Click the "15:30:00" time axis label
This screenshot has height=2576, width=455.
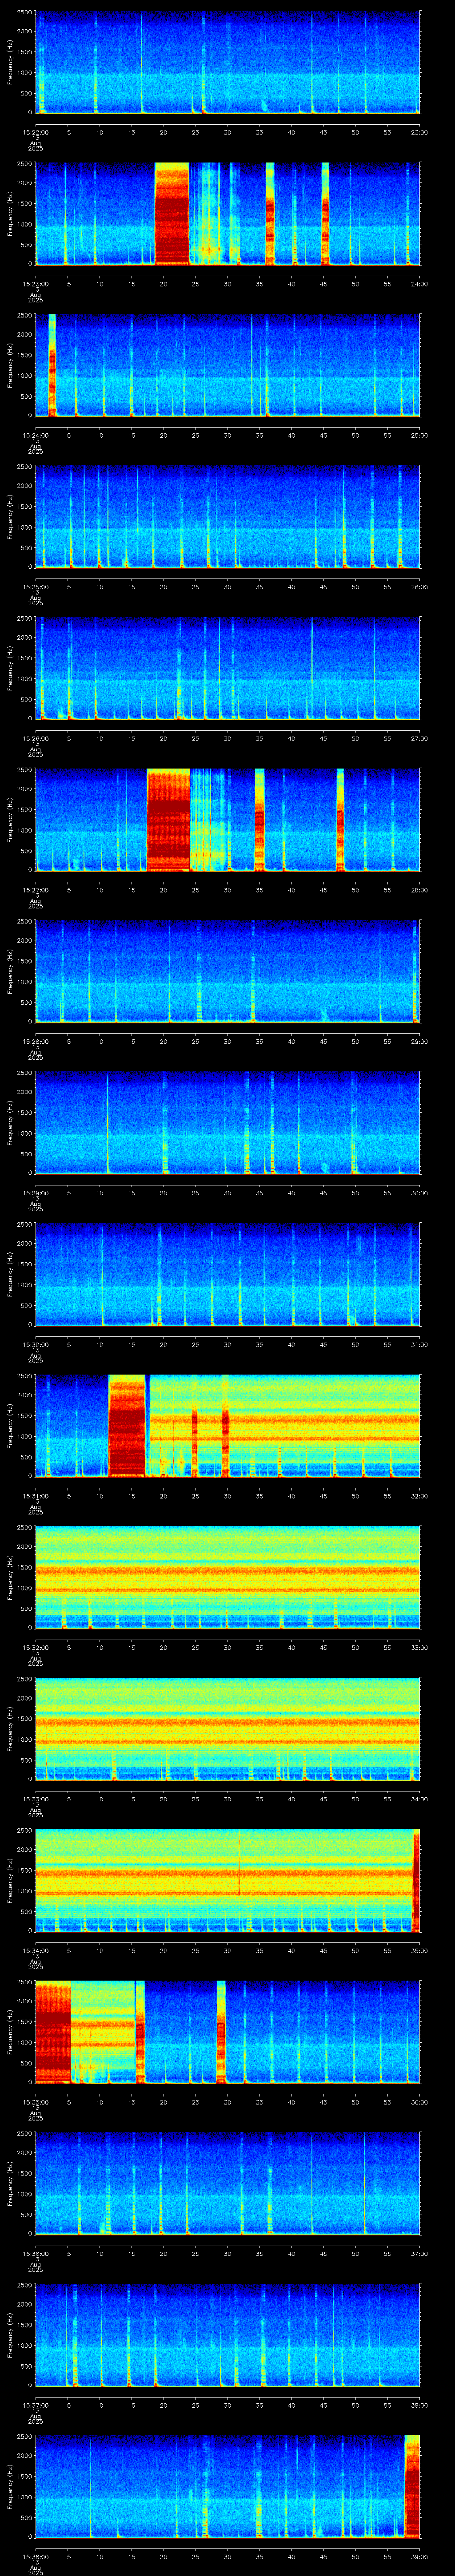[x=35, y=1344]
